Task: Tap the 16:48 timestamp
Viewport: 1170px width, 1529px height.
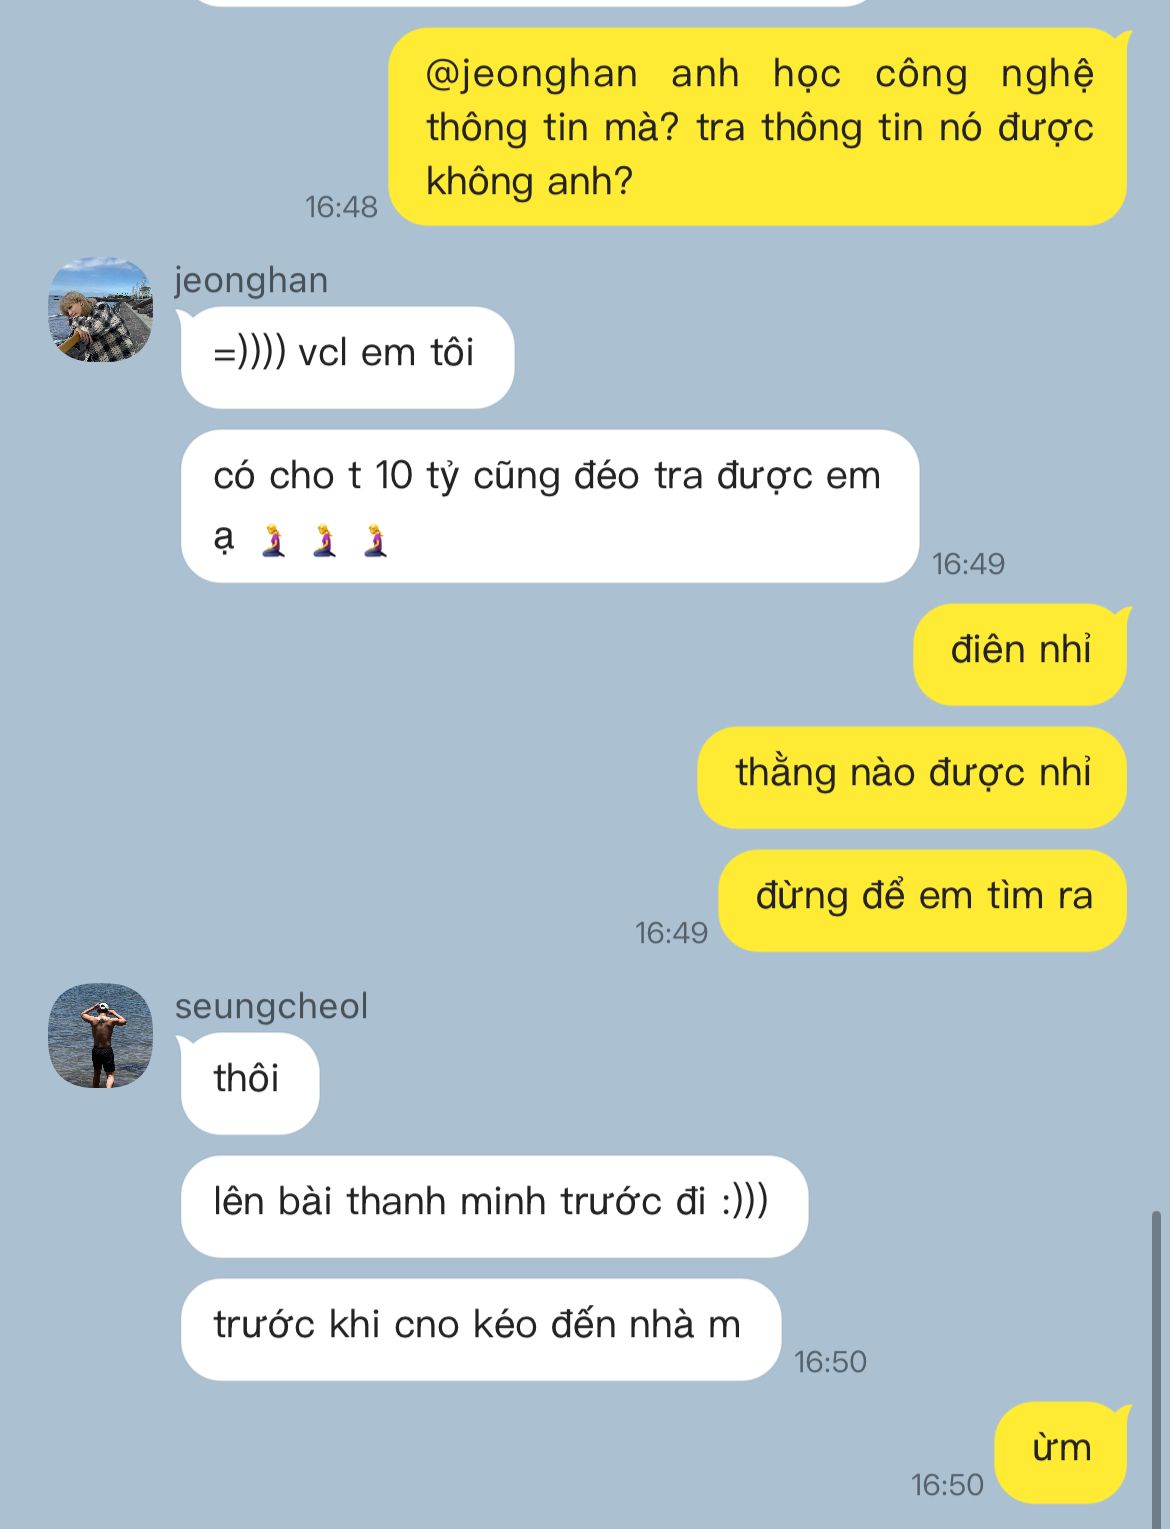Action: click(341, 207)
